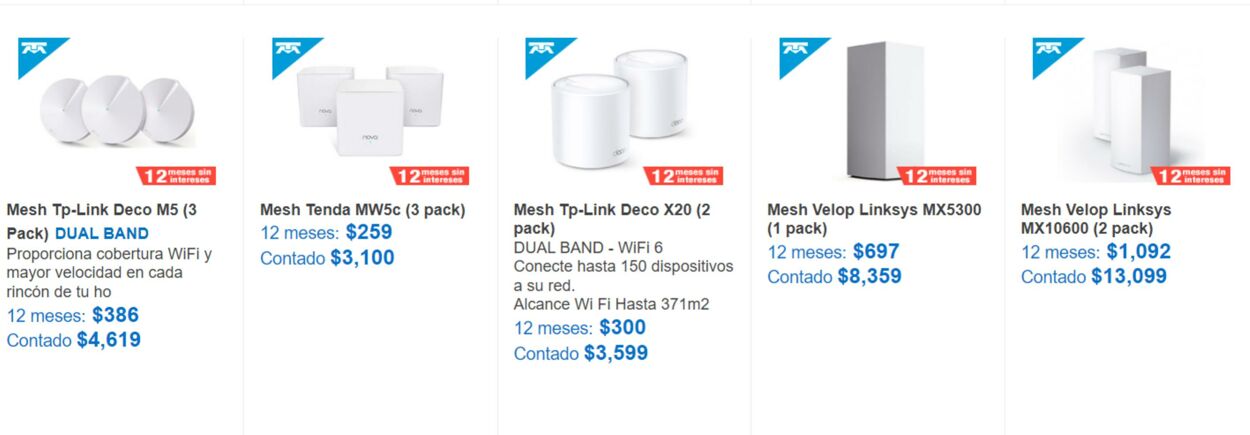The width and height of the screenshot is (1250, 435).
Task: Open the Mesh Tenda MW5c product image
Action: click(365, 108)
